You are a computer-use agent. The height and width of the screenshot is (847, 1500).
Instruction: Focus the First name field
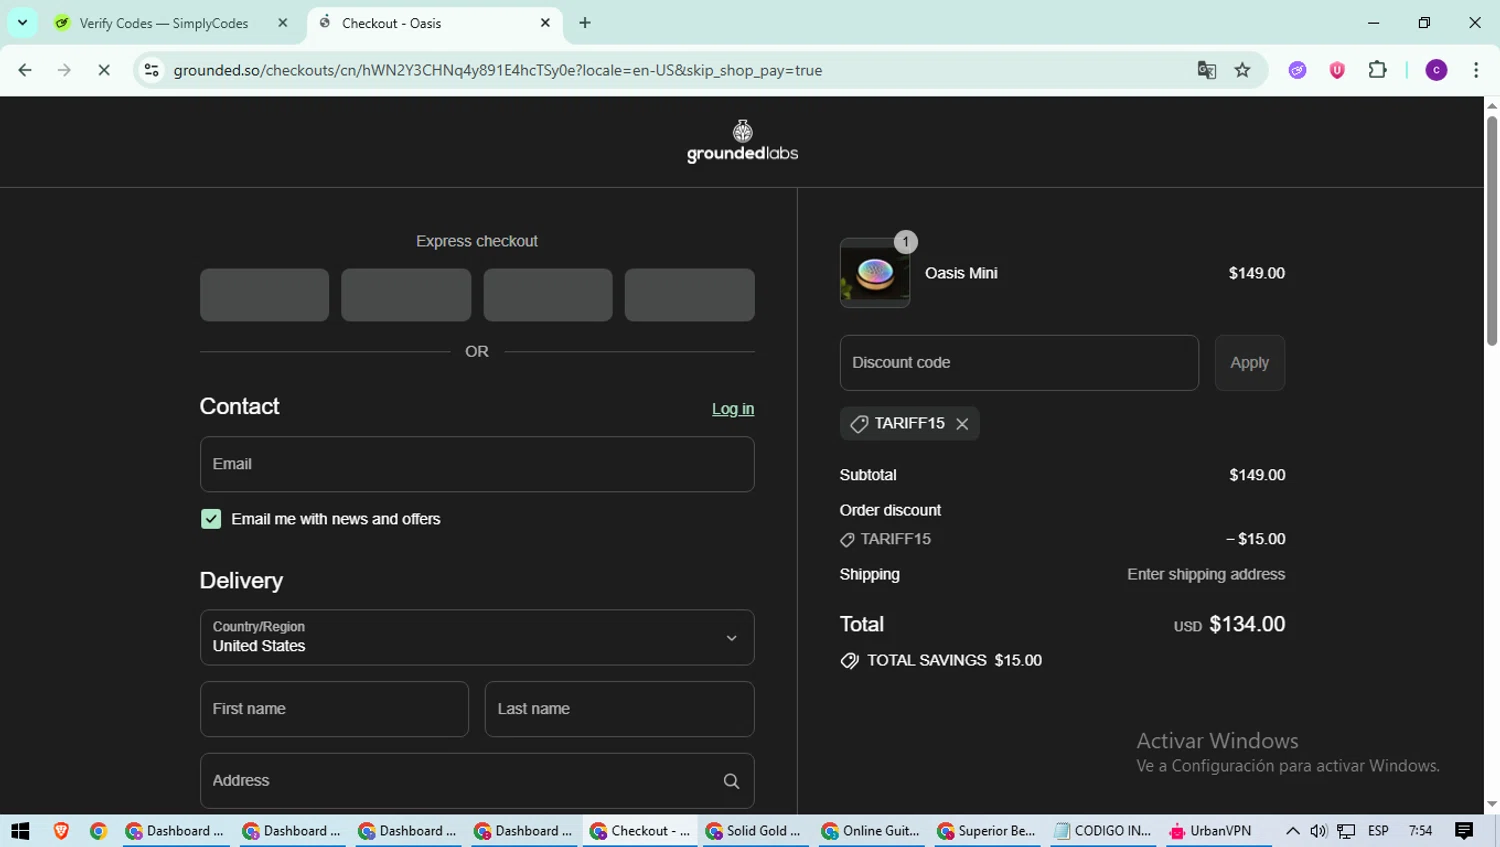point(334,709)
